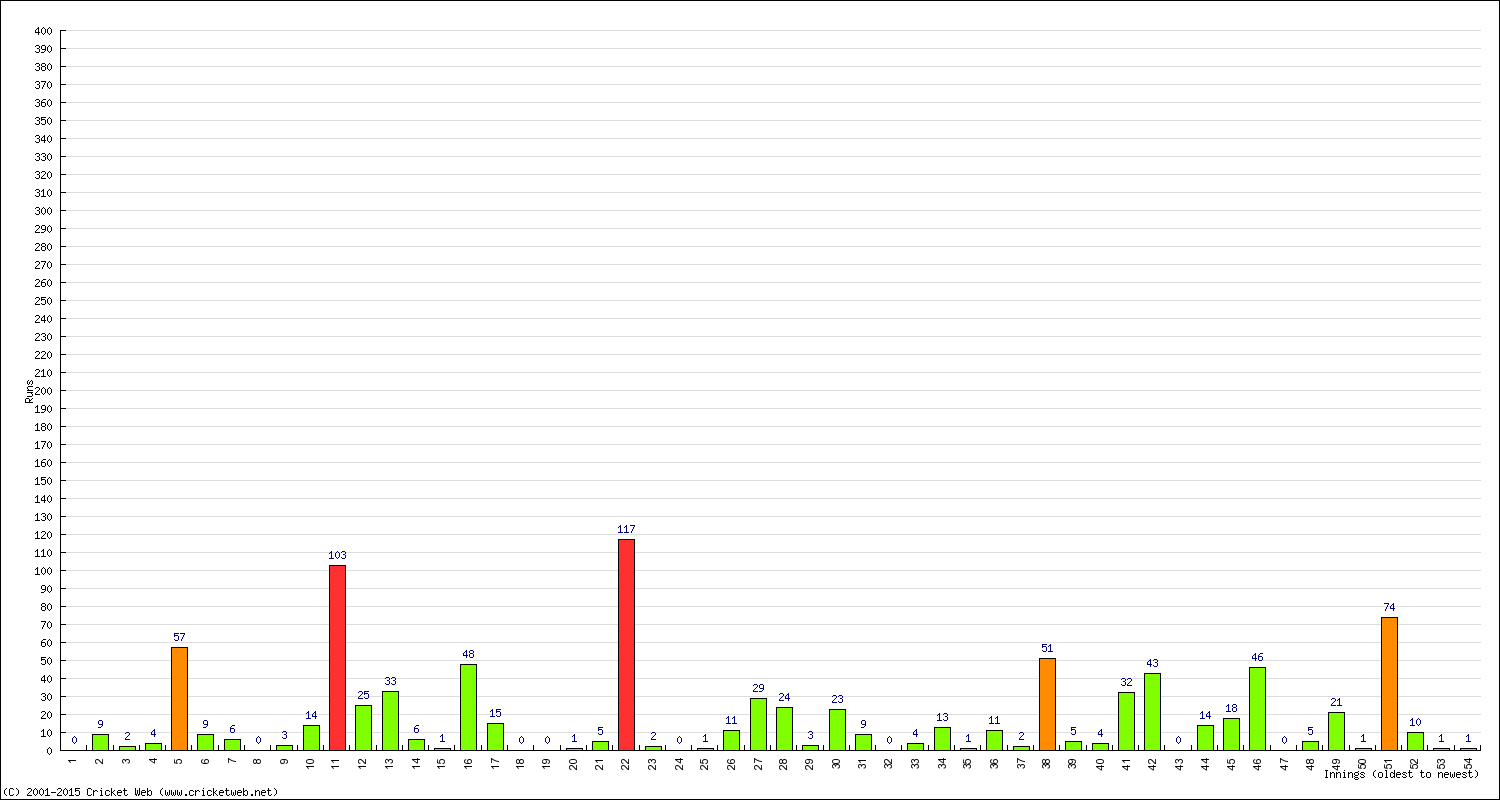Click the green 23-run bar at innings 30
1500x800 pixels.
(x=837, y=729)
